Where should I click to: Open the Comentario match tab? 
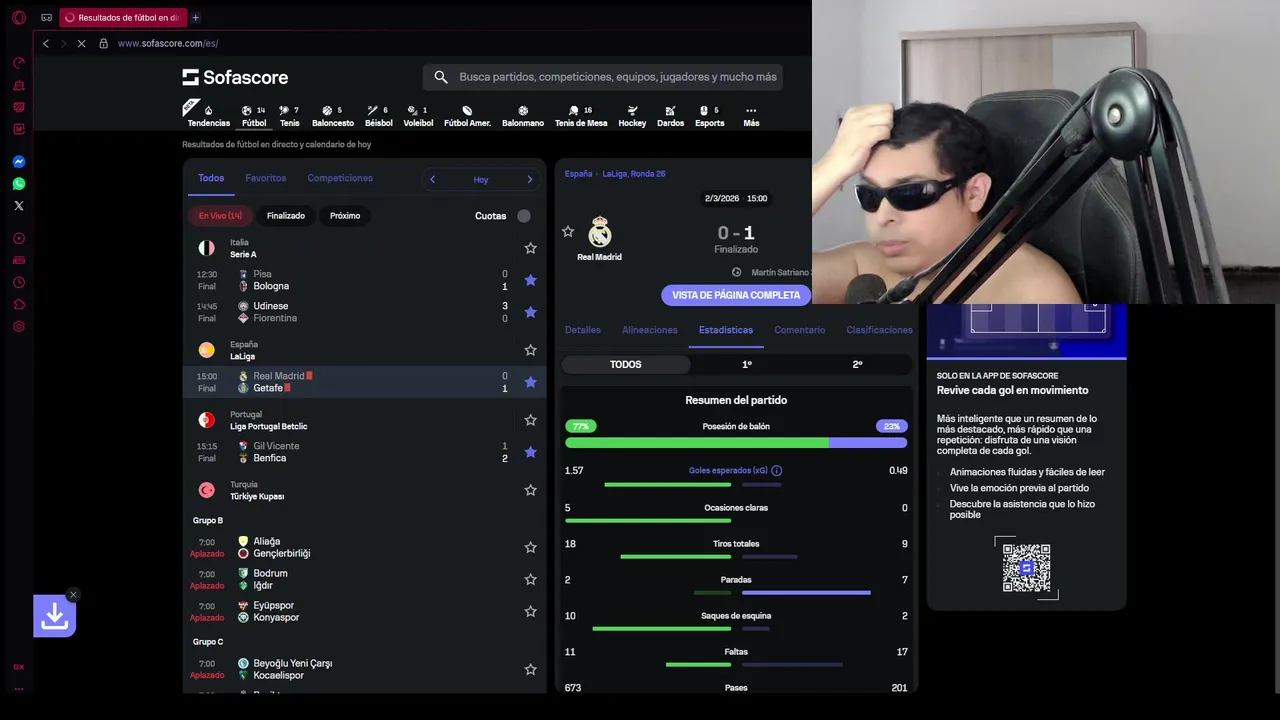point(800,330)
